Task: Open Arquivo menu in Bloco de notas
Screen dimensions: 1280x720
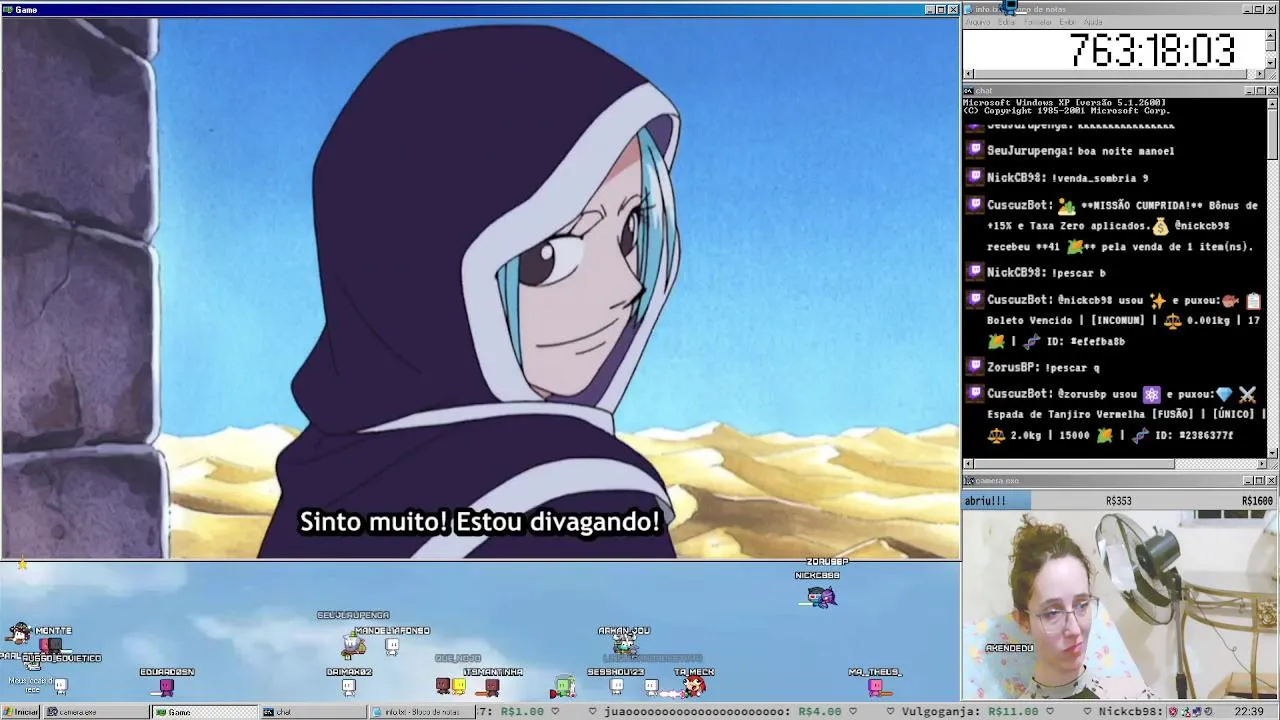Action: point(978,22)
